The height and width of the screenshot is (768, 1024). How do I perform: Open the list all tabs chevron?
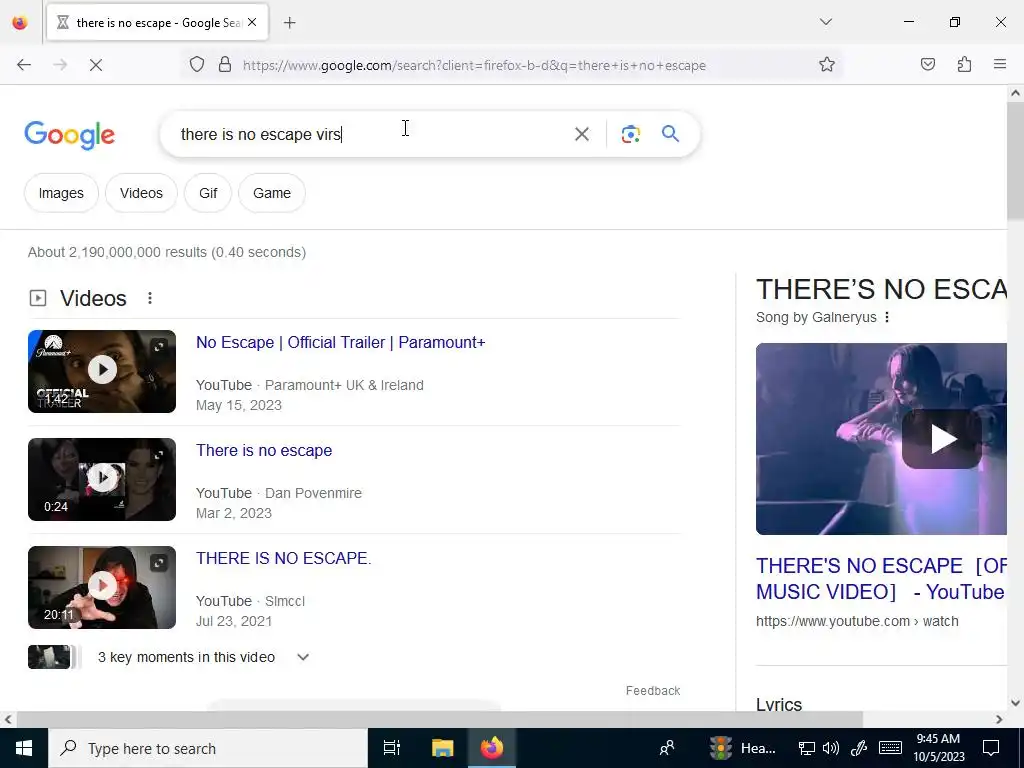pos(826,22)
